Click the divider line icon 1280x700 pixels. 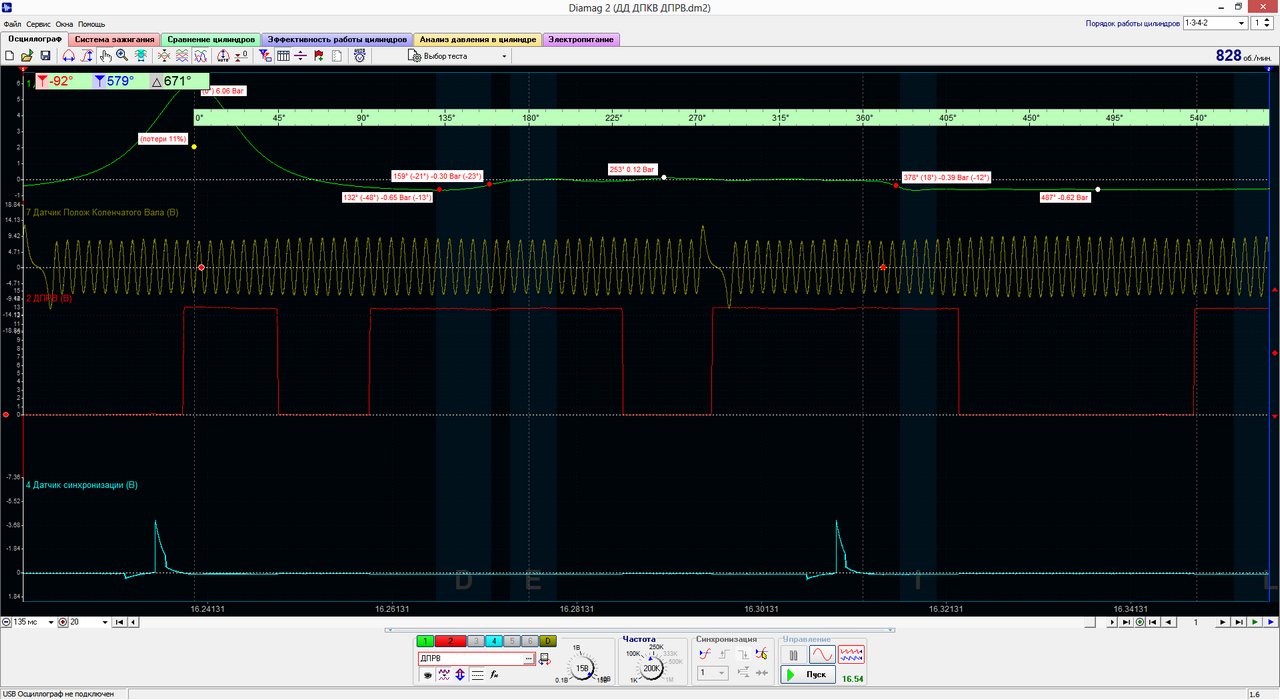click(x=300, y=56)
